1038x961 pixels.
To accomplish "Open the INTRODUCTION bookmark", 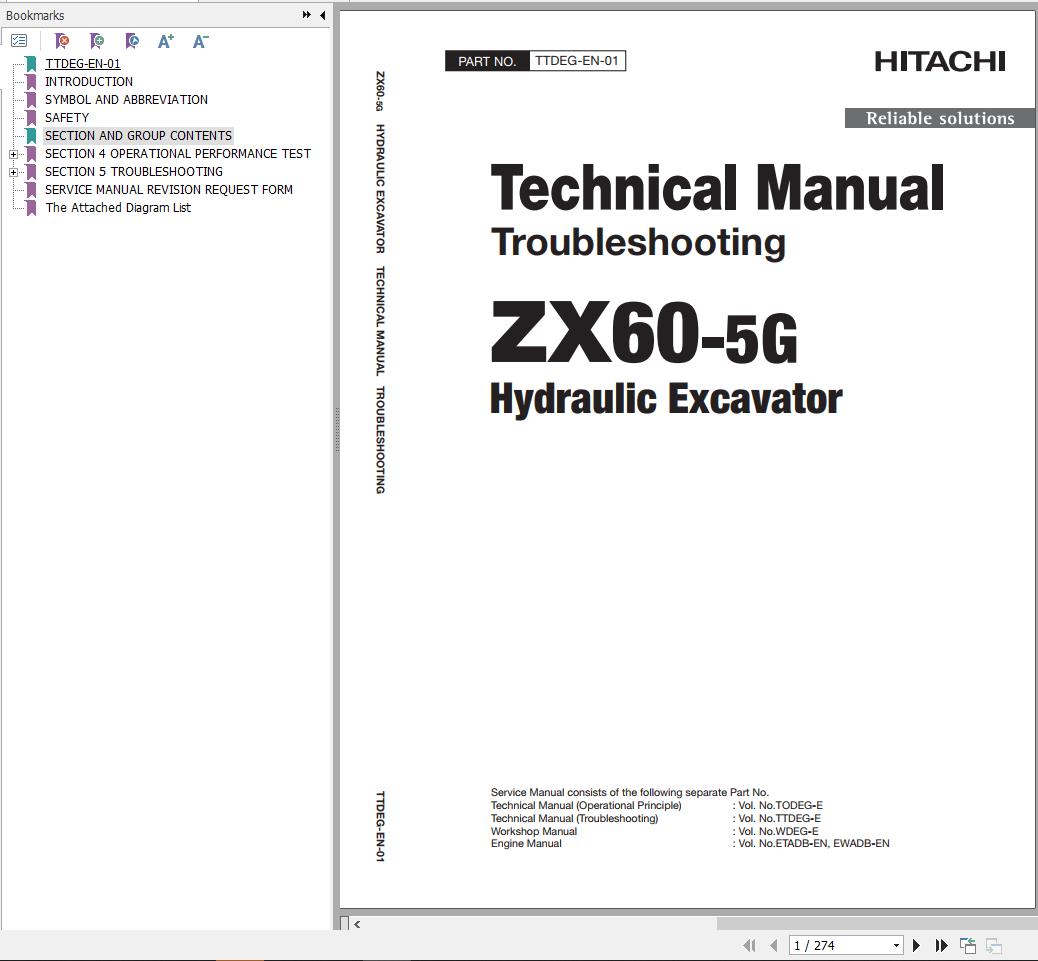I will click(89, 81).
